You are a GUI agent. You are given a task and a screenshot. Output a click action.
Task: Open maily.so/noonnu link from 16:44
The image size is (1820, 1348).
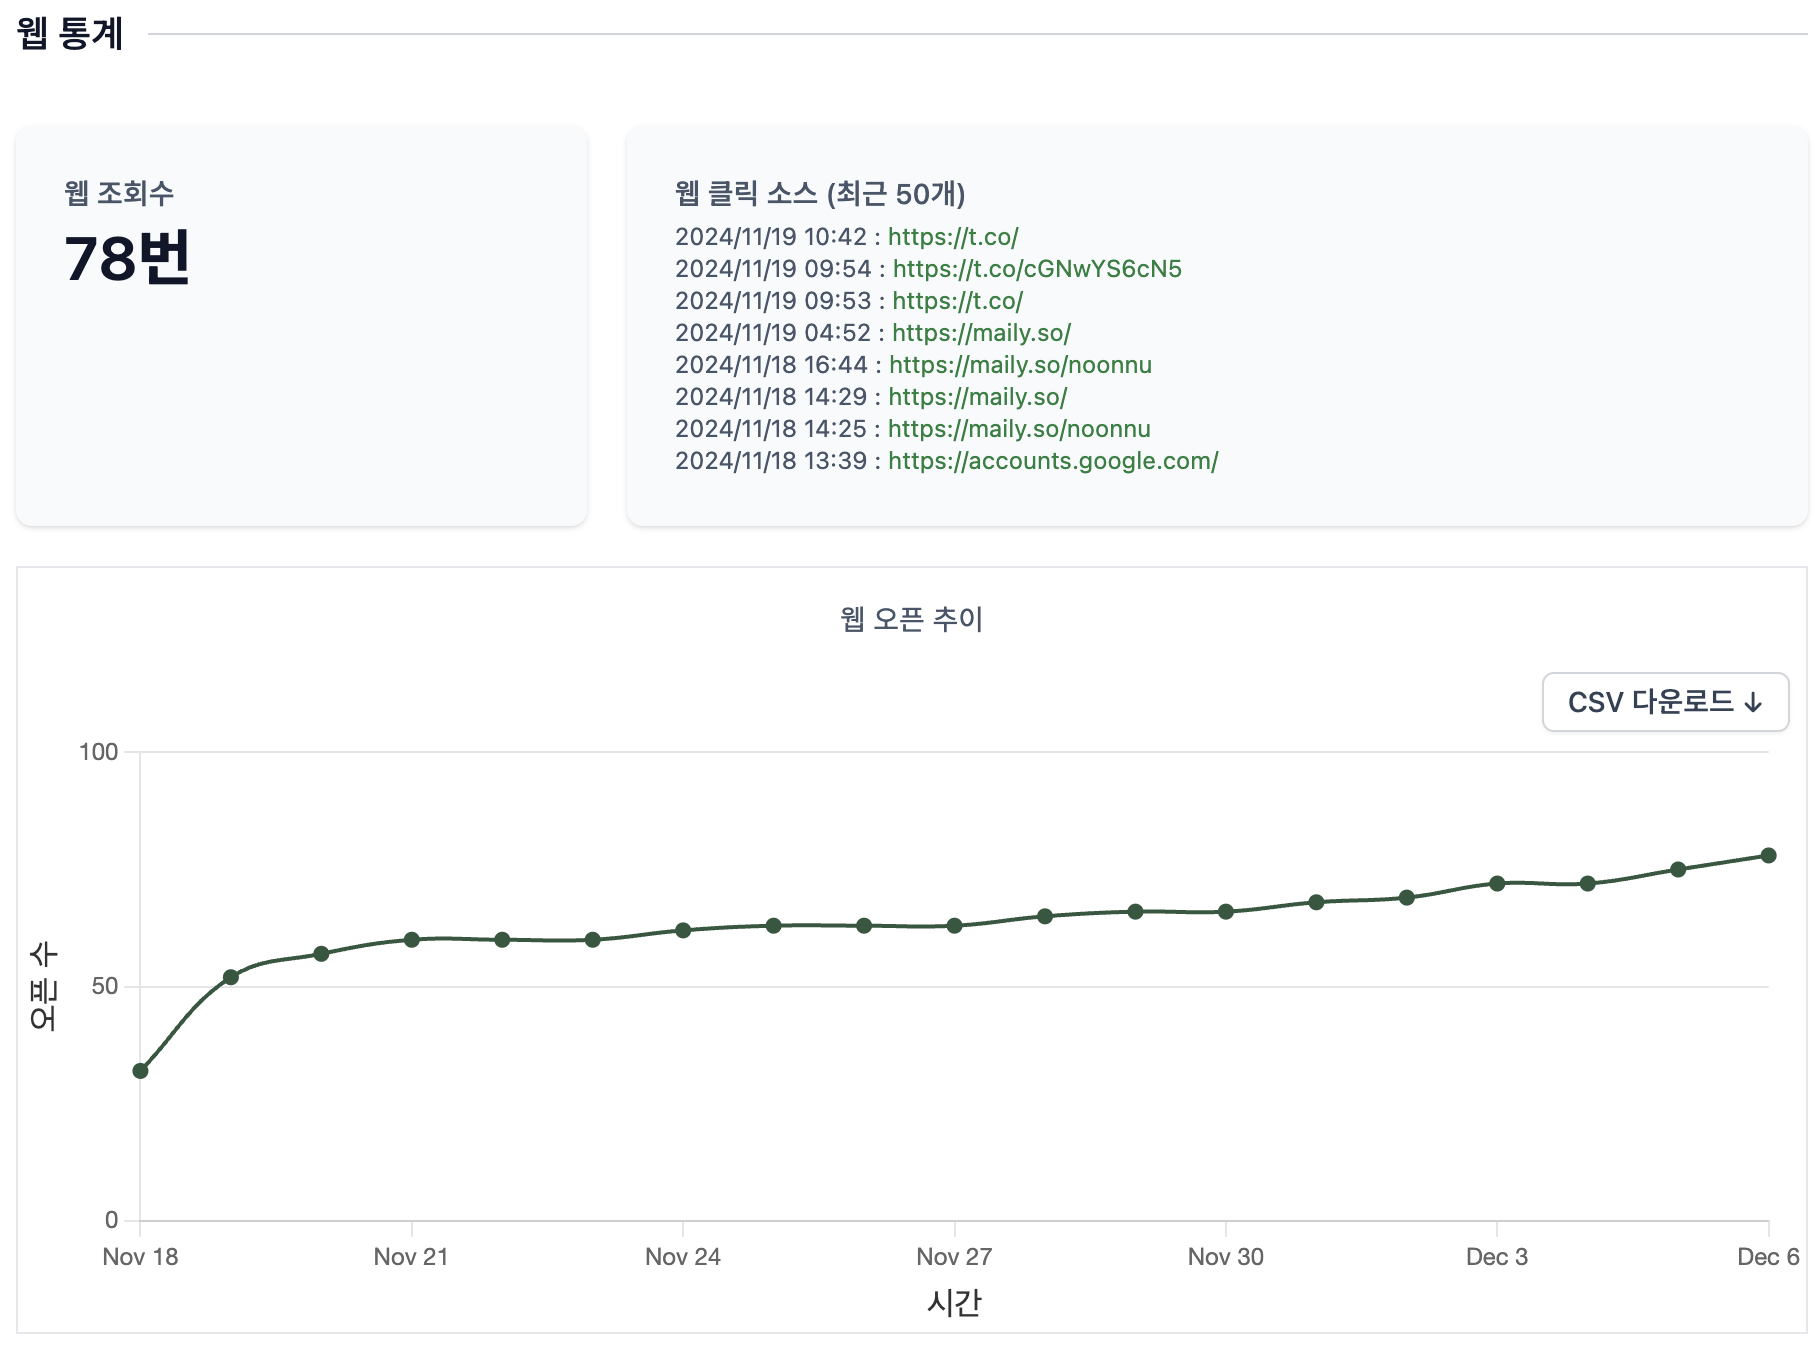tap(1020, 365)
